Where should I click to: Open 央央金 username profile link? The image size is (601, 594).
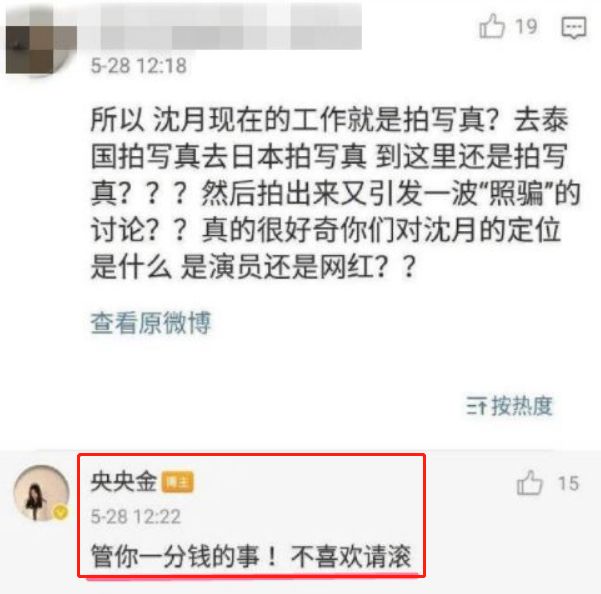[124, 481]
